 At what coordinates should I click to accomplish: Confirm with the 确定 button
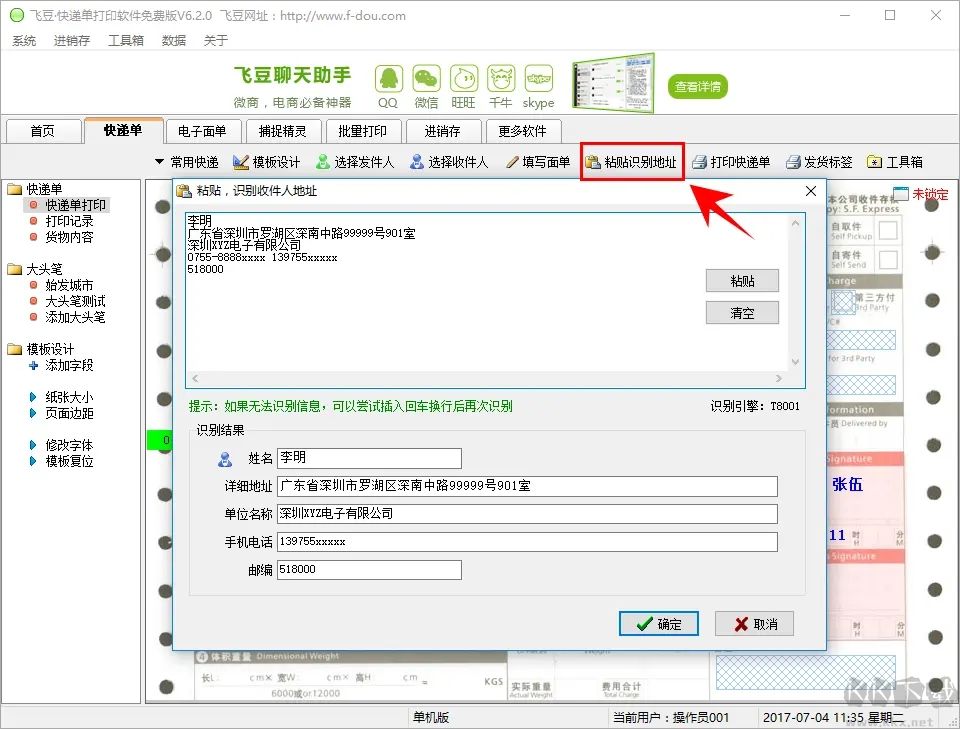[659, 624]
